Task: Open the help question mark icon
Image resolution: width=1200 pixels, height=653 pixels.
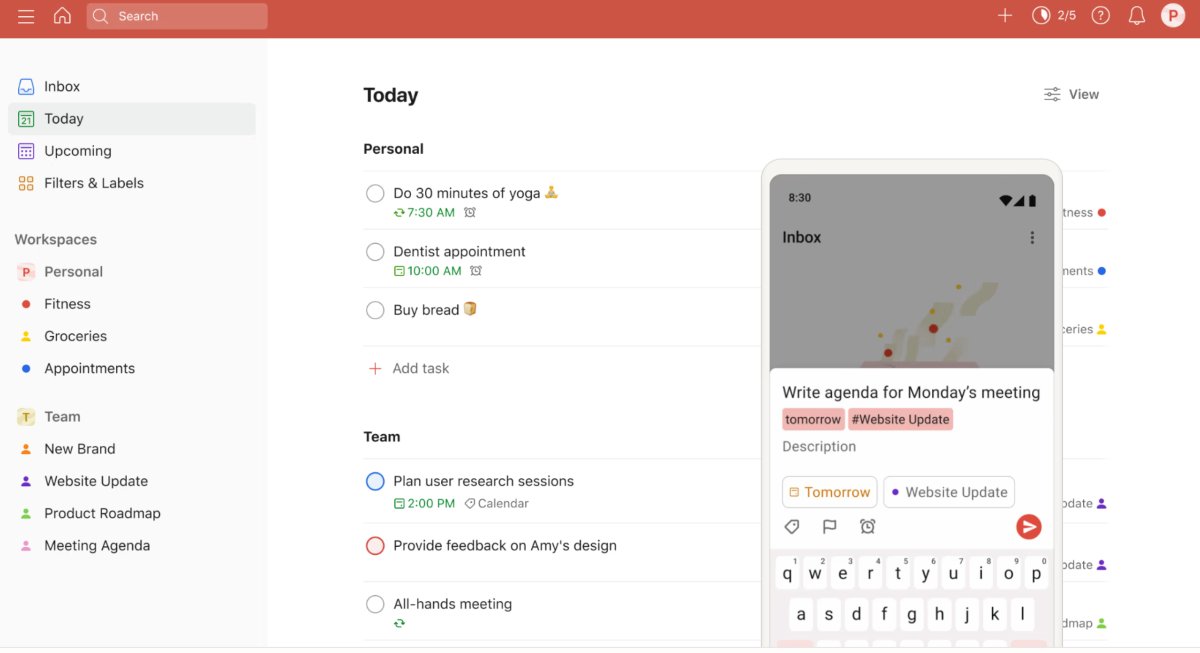Action: (x=1101, y=16)
